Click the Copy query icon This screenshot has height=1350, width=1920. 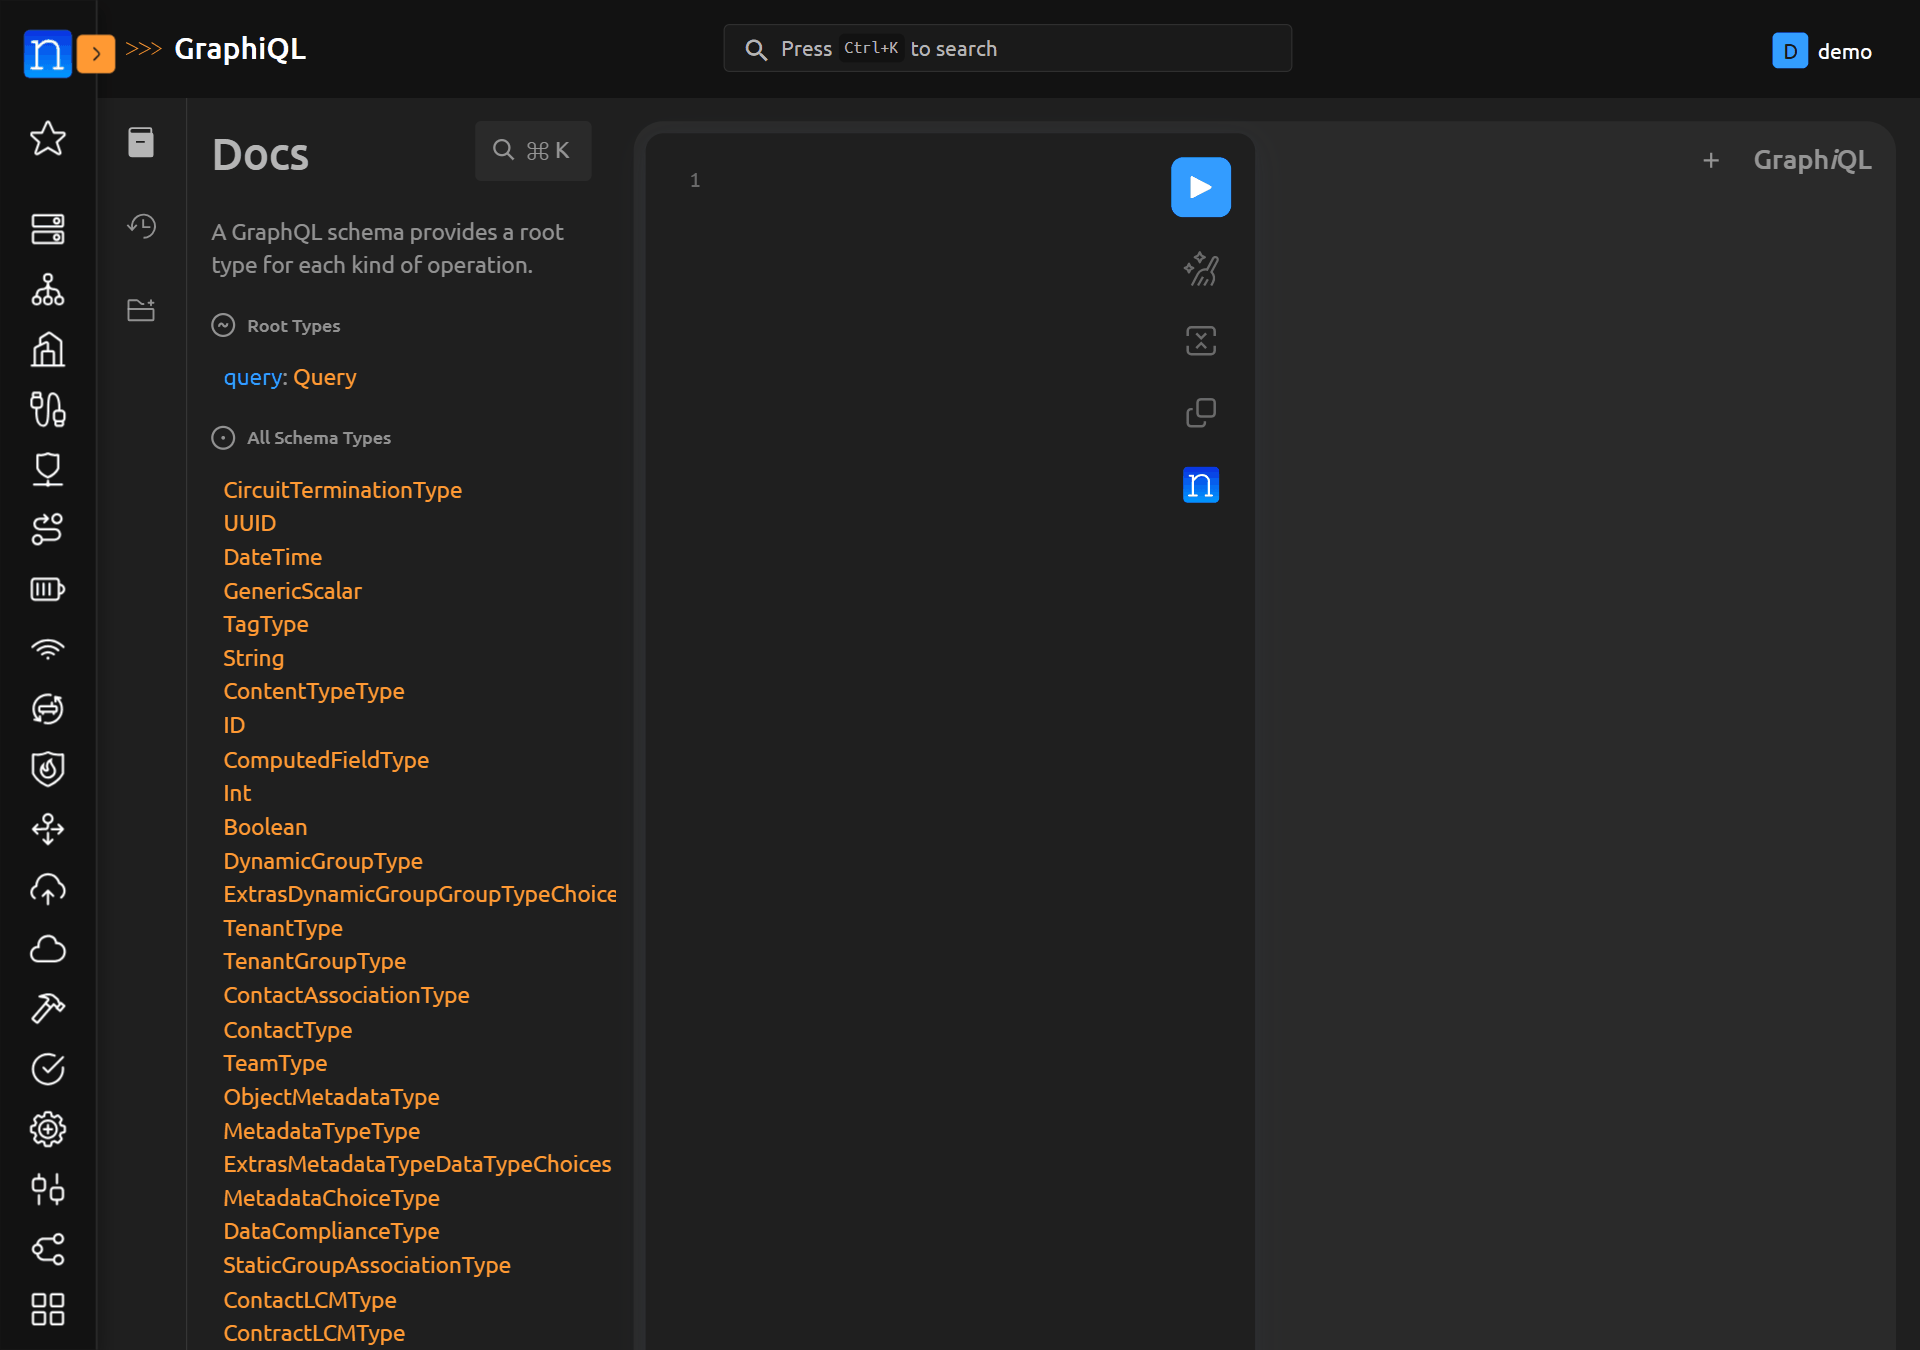(1200, 413)
